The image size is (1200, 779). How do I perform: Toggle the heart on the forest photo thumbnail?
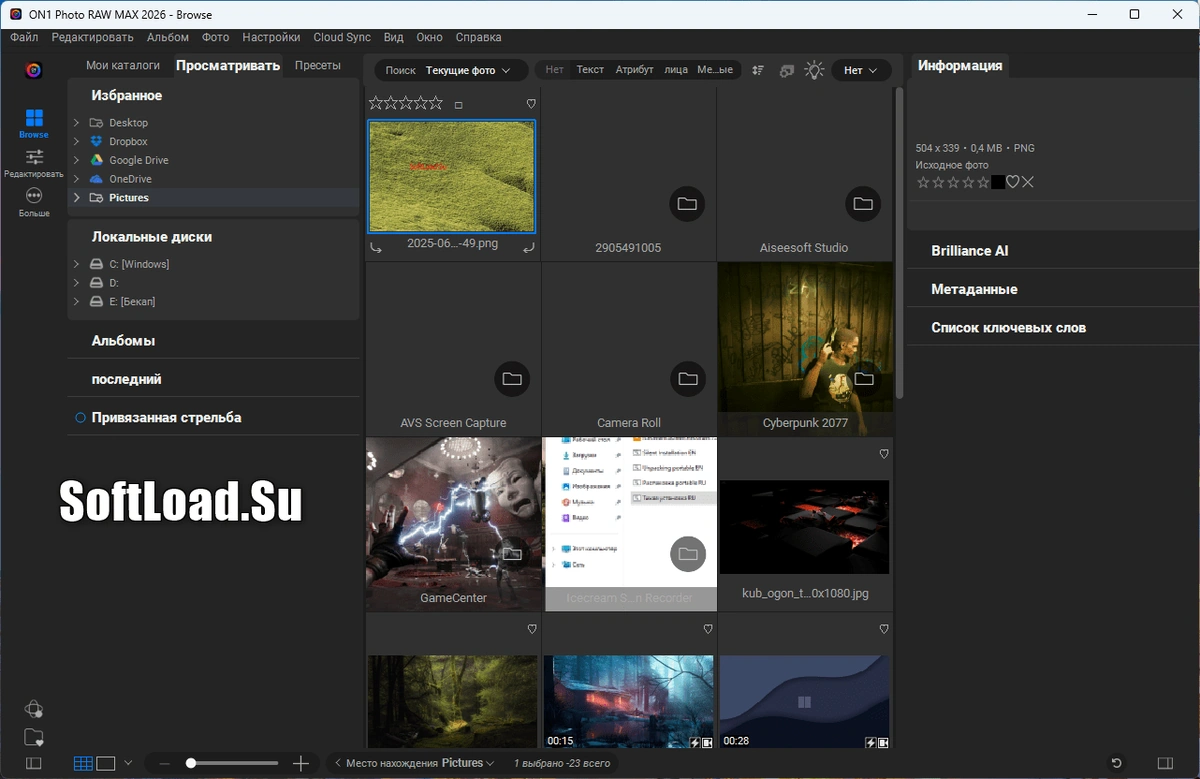[x=532, y=629]
